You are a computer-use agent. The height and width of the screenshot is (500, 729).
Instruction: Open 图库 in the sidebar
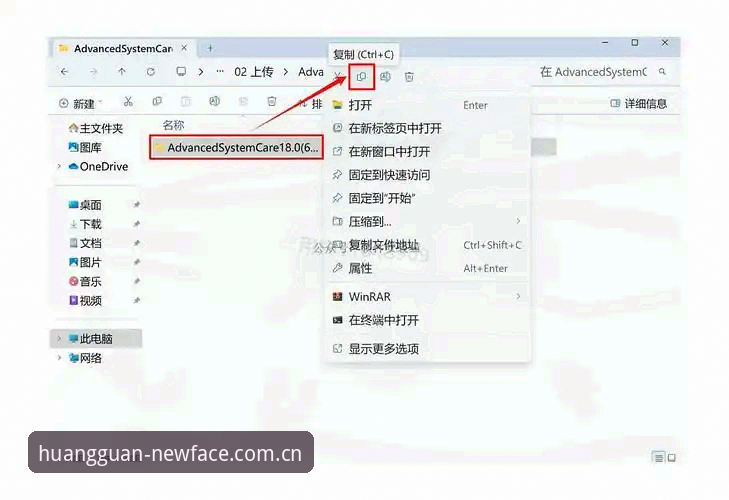[85, 147]
